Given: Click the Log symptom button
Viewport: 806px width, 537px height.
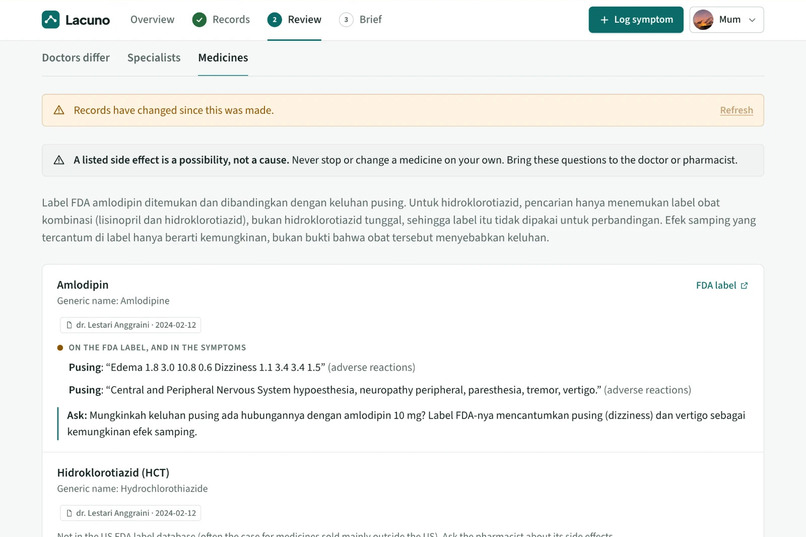Looking at the screenshot, I should pos(636,20).
